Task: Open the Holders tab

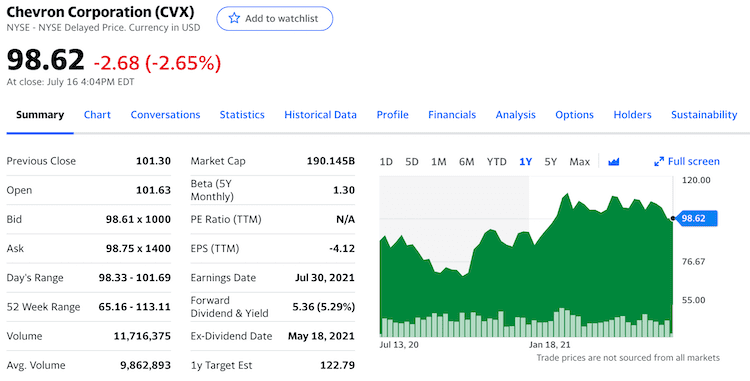Action: [x=632, y=115]
